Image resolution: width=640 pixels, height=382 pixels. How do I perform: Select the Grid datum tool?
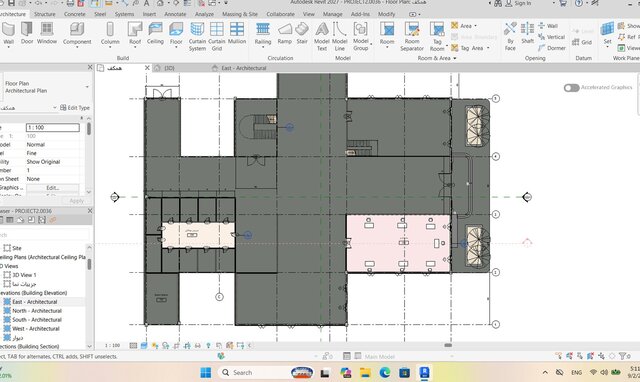pyautogui.click(x=582, y=42)
